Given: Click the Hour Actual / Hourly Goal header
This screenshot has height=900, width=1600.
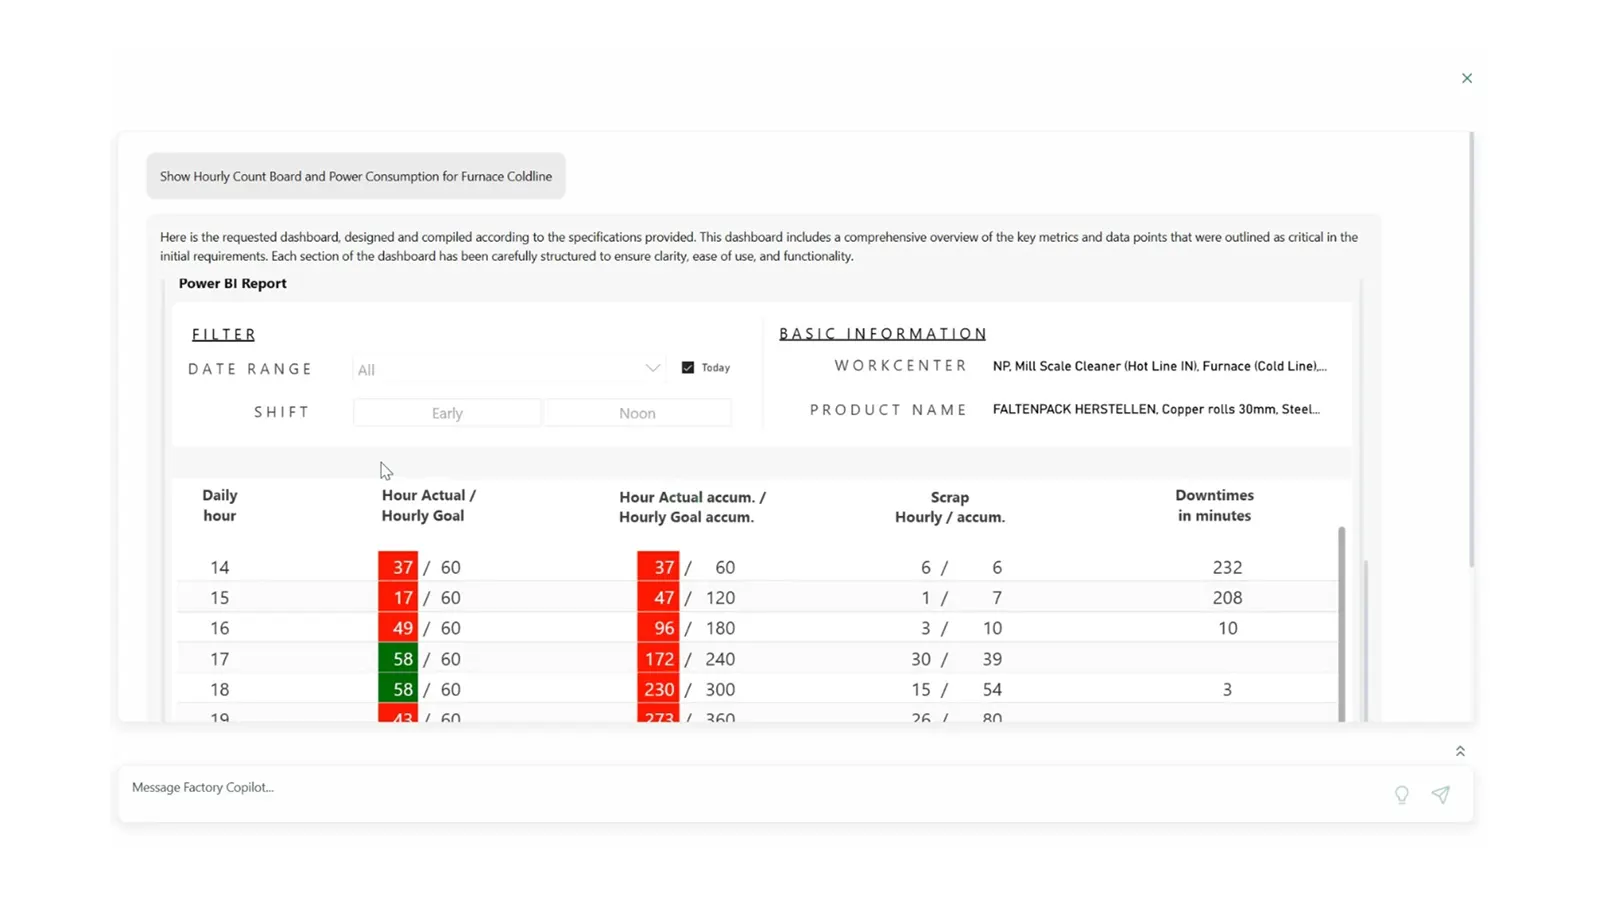Looking at the screenshot, I should tap(428, 505).
